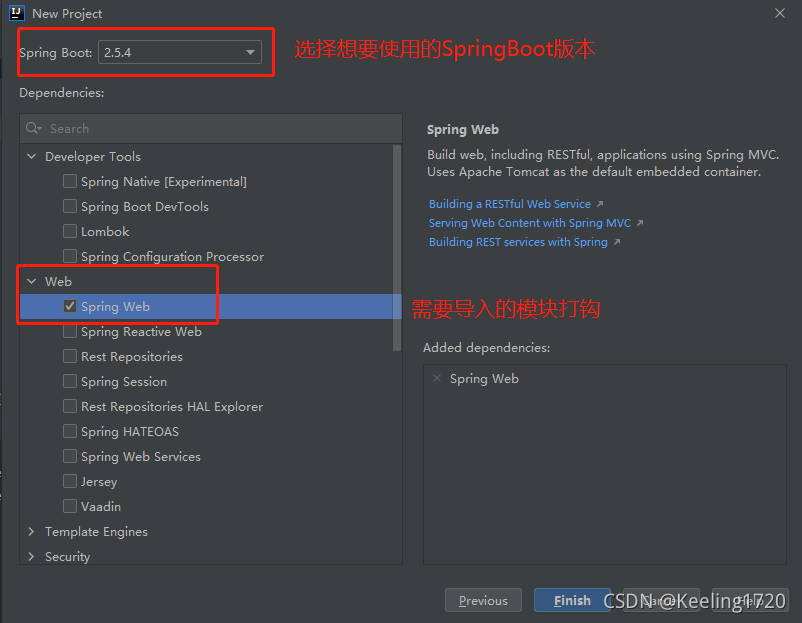The width and height of the screenshot is (802, 623).
Task: Tick the Vaadin checkbox
Action: (x=70, y=506)
